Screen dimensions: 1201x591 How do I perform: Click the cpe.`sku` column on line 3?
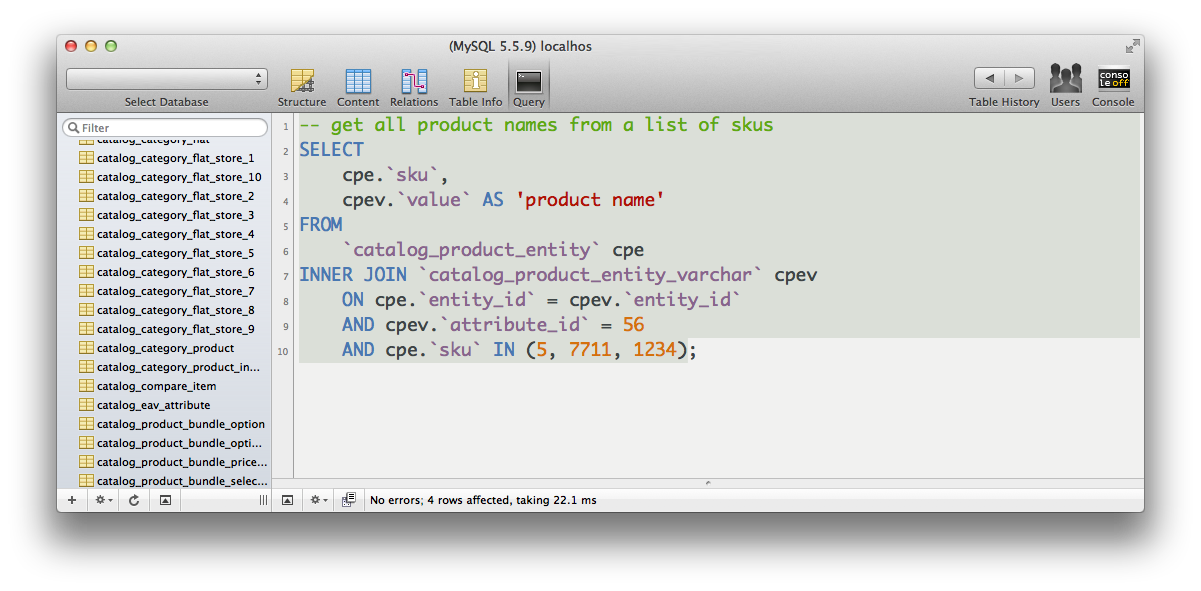389,175
